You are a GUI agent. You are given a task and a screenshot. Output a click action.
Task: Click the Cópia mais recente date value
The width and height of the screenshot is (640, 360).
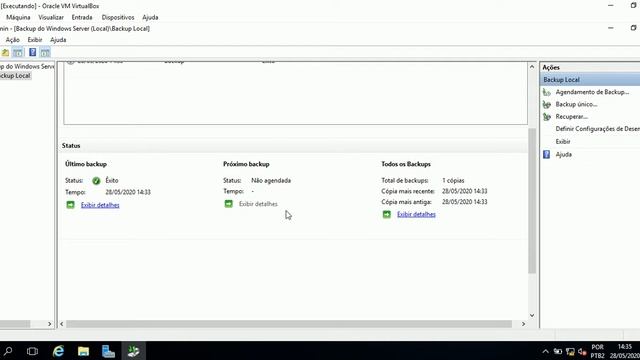[464, 191]
